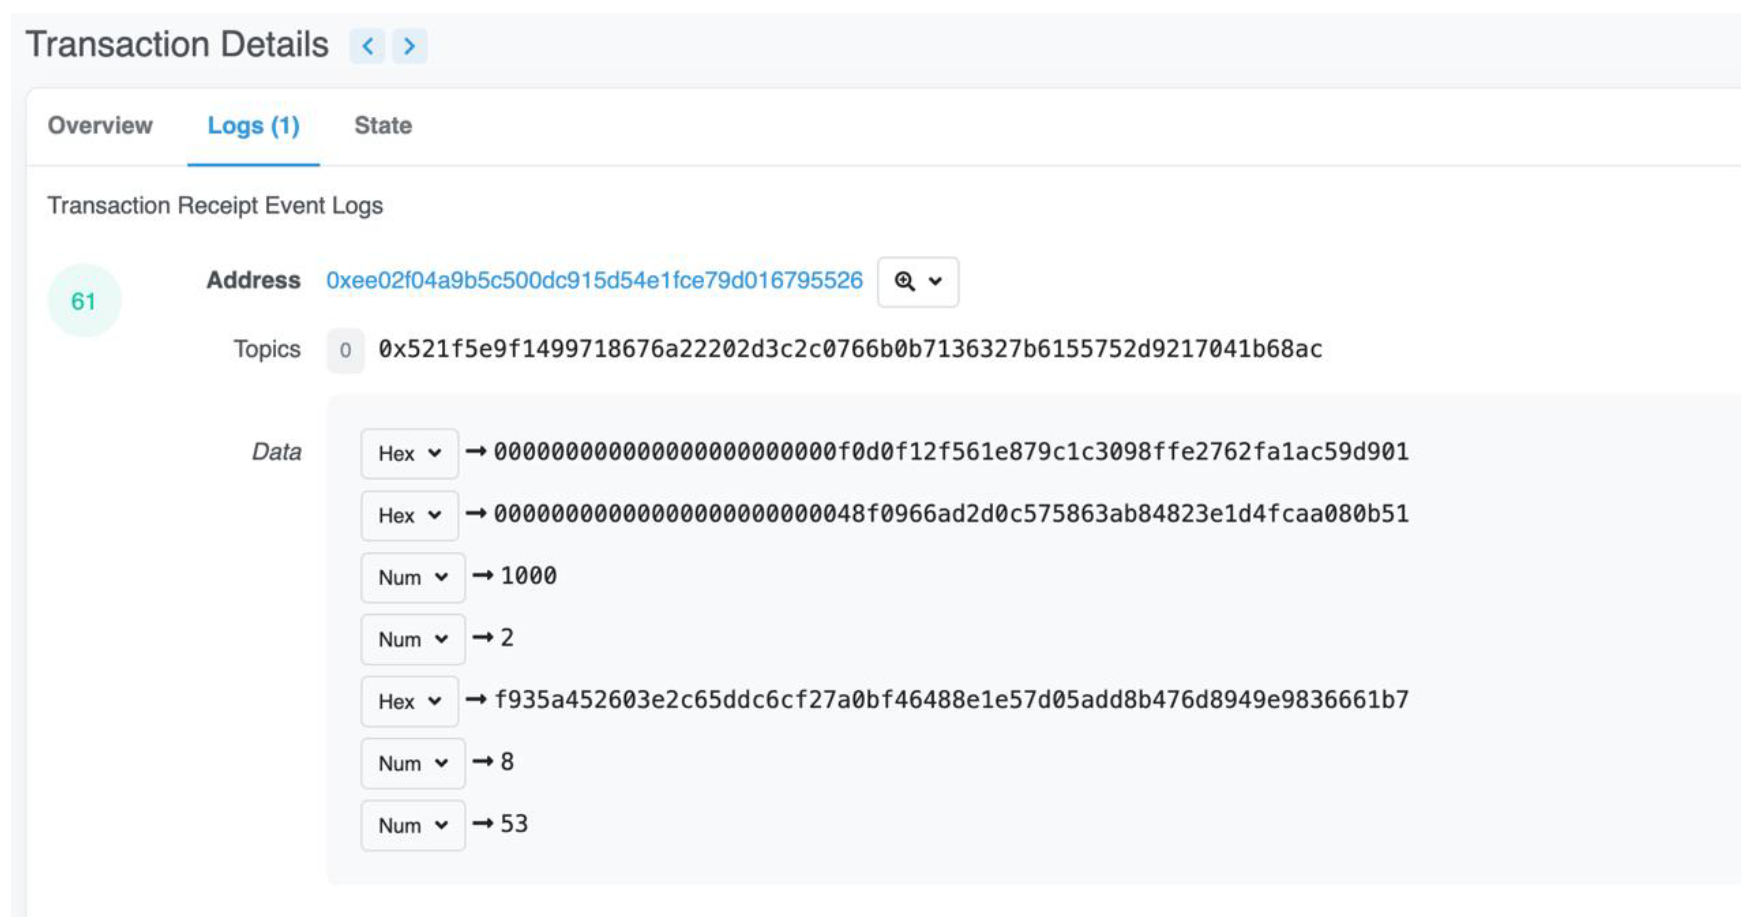Click the first data hex value ending 59d901
The width and height of the screenshot is (1748, 923).
[x=951, y=453]
